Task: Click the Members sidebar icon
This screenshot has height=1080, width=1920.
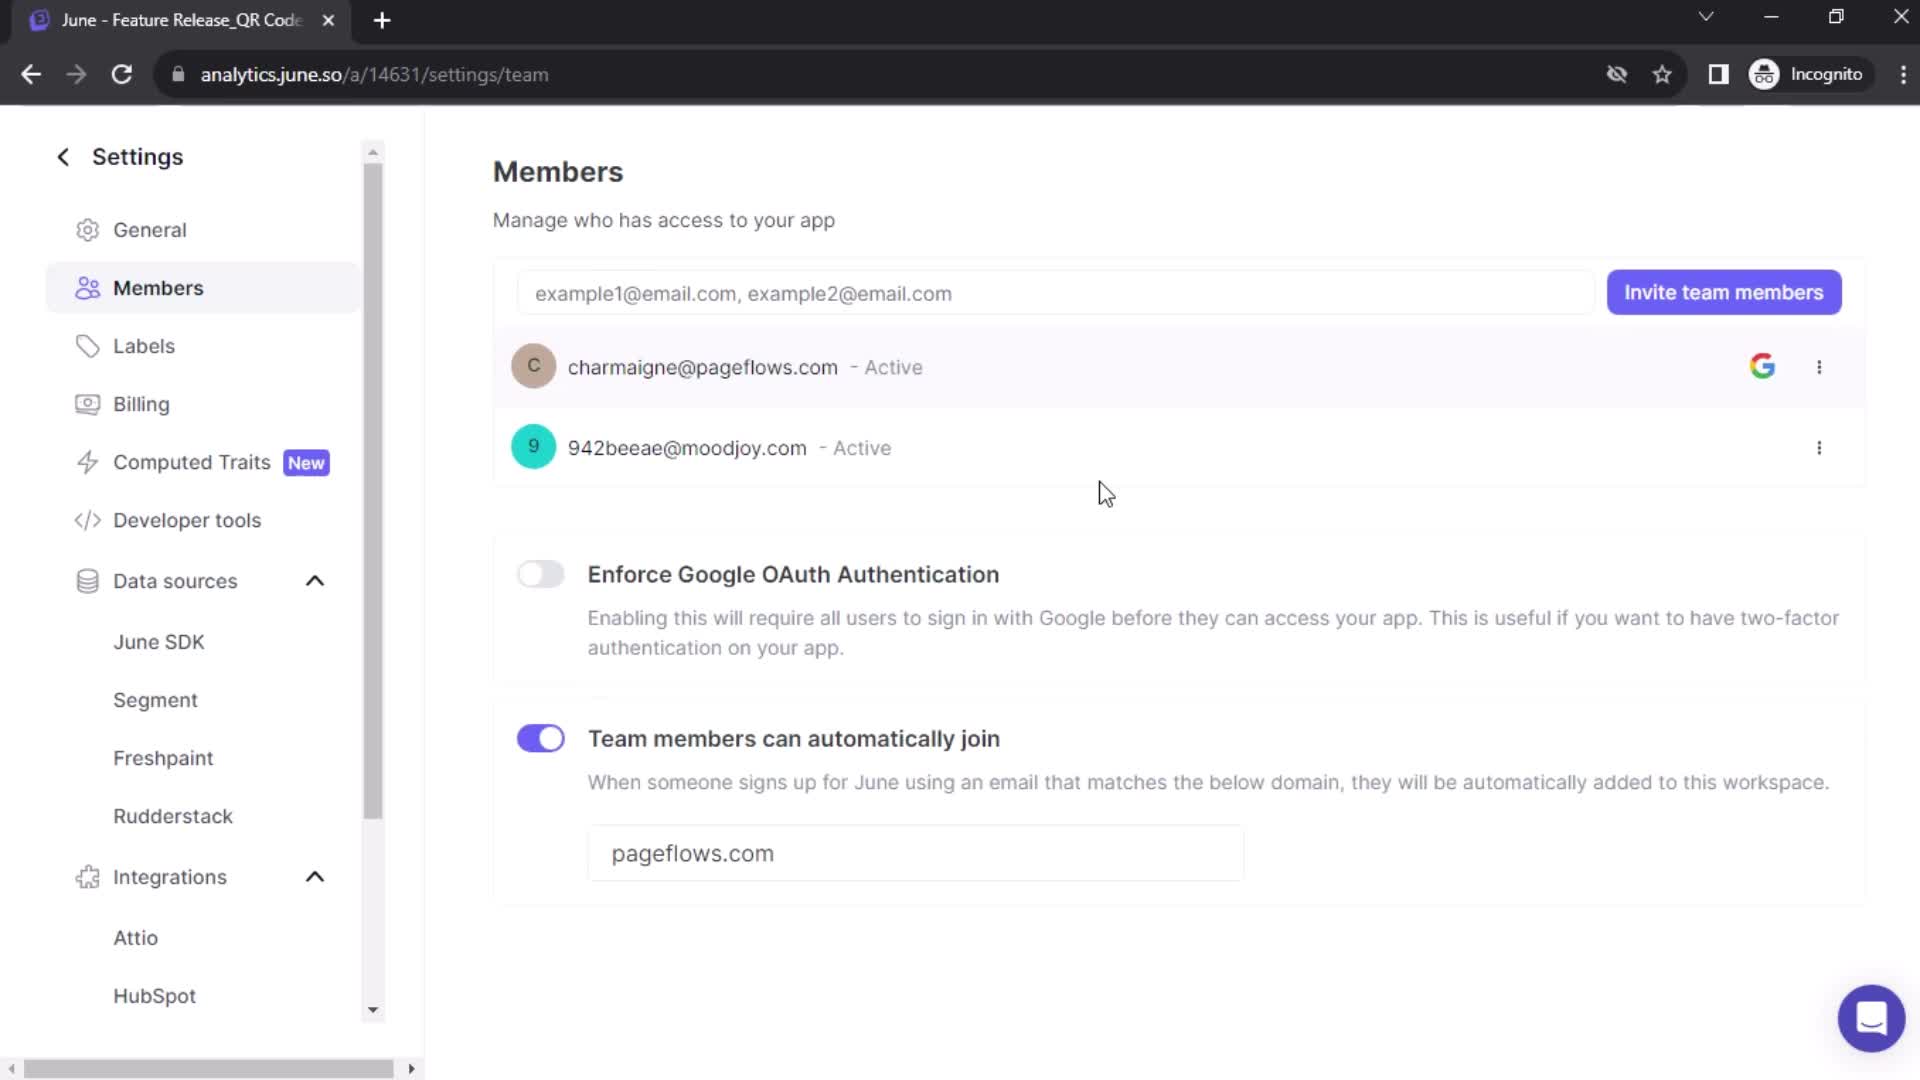Action: point(86,287)
